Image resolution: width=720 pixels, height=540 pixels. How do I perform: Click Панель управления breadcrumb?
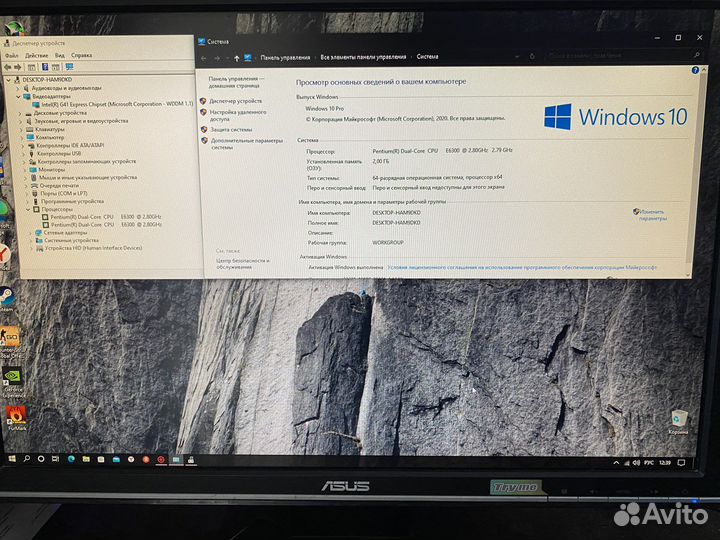click(285, 58)
